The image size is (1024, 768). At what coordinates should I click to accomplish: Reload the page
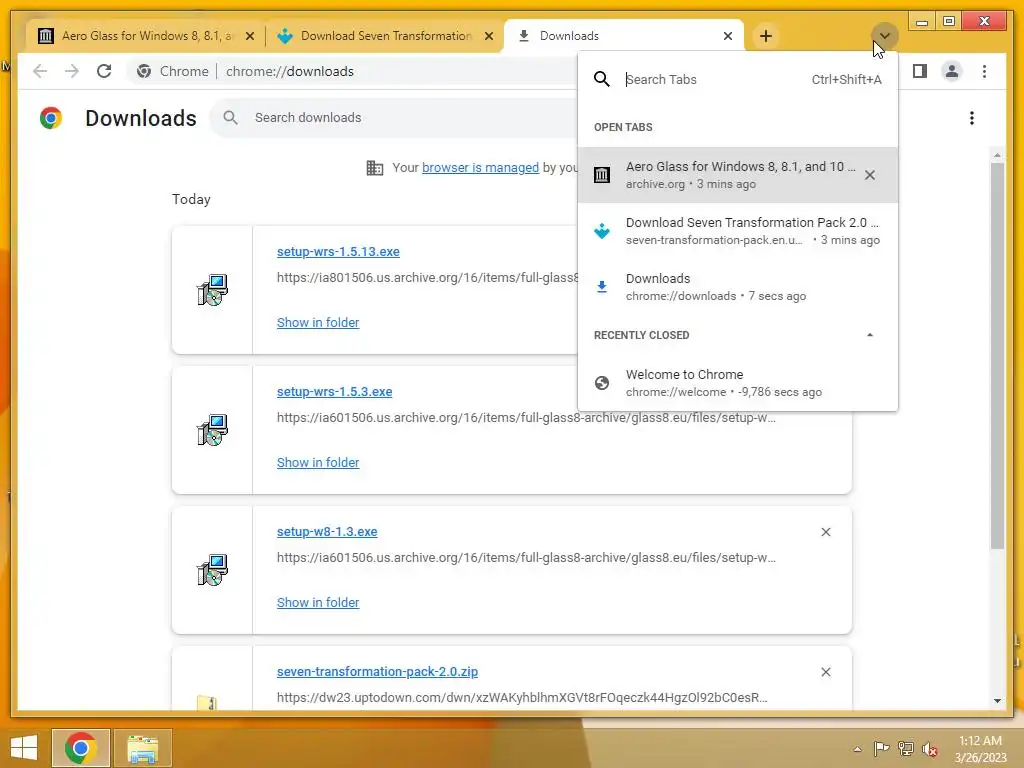104,71
